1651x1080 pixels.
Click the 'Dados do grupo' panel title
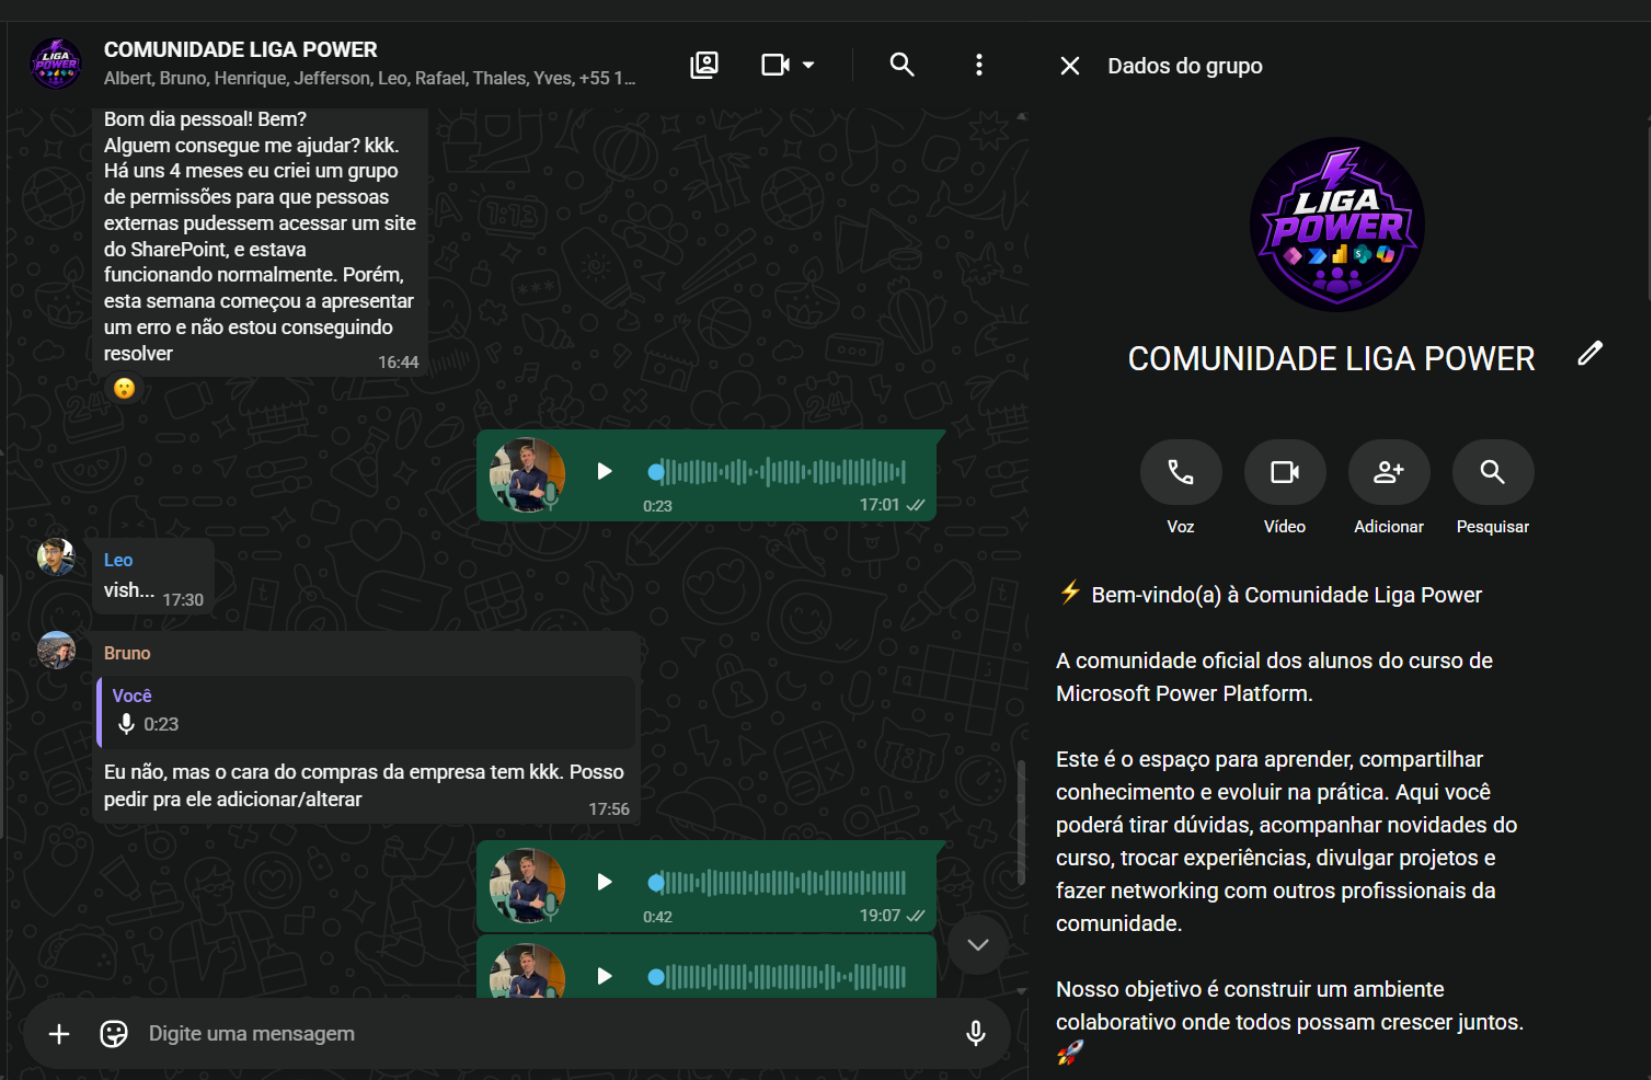coord(1185,66)
